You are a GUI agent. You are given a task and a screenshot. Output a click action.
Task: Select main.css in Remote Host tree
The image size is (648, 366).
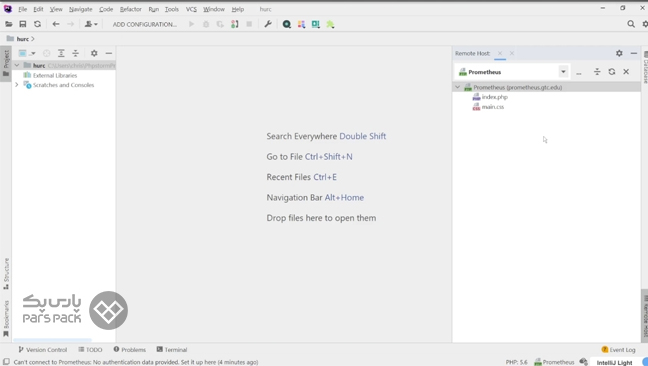point(492,107)
